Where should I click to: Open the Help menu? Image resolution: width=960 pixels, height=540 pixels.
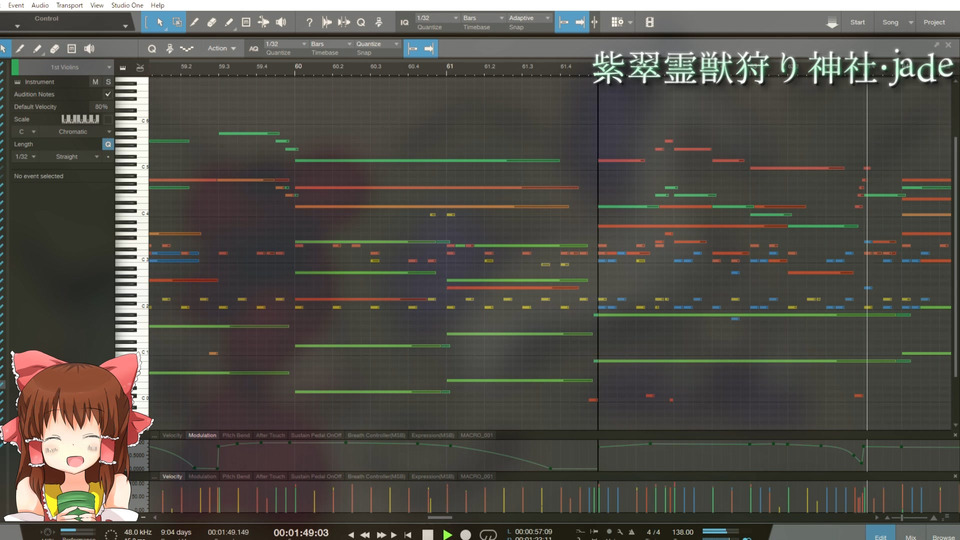coord(157,5)
